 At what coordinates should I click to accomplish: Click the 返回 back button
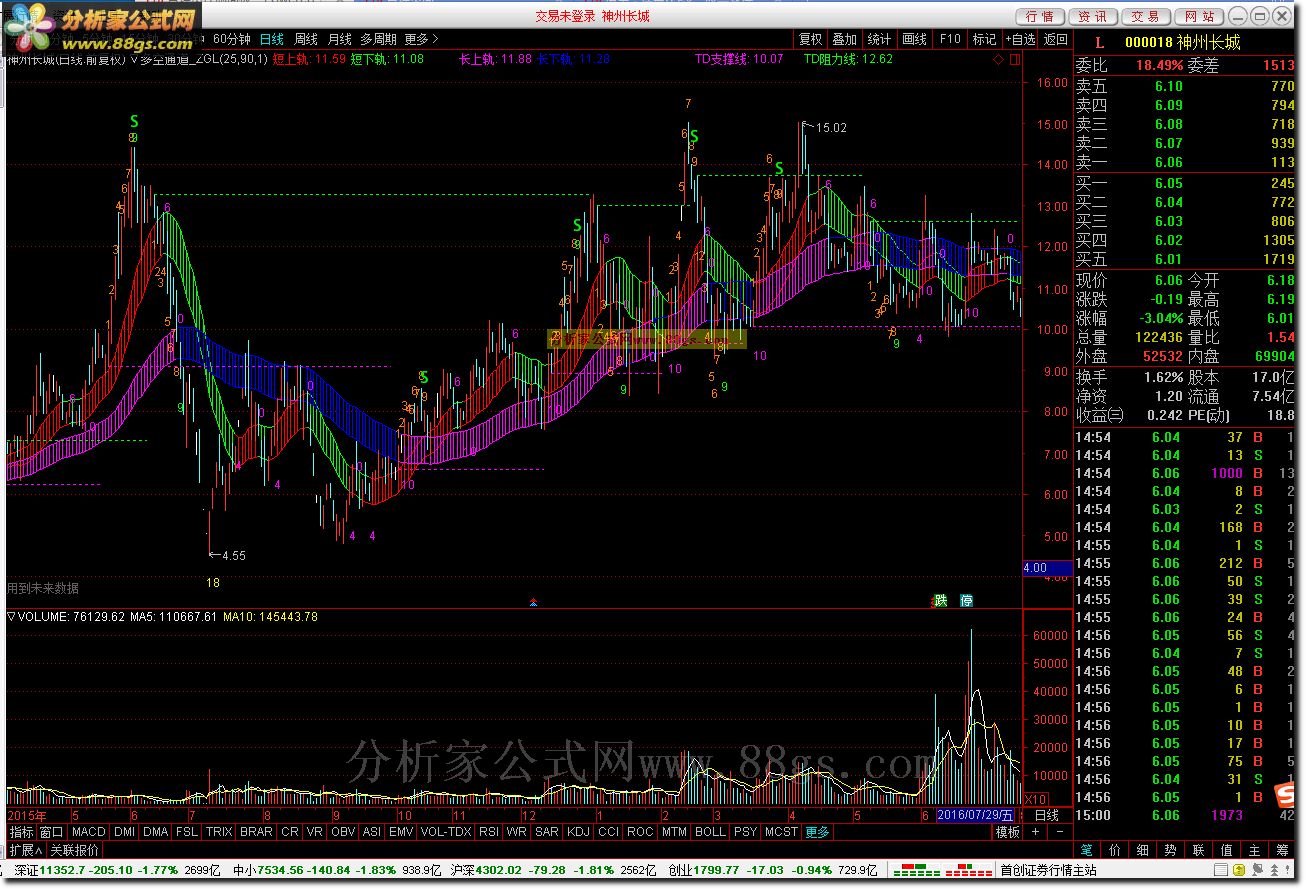pyautogui.click(x=1056, y=39)
